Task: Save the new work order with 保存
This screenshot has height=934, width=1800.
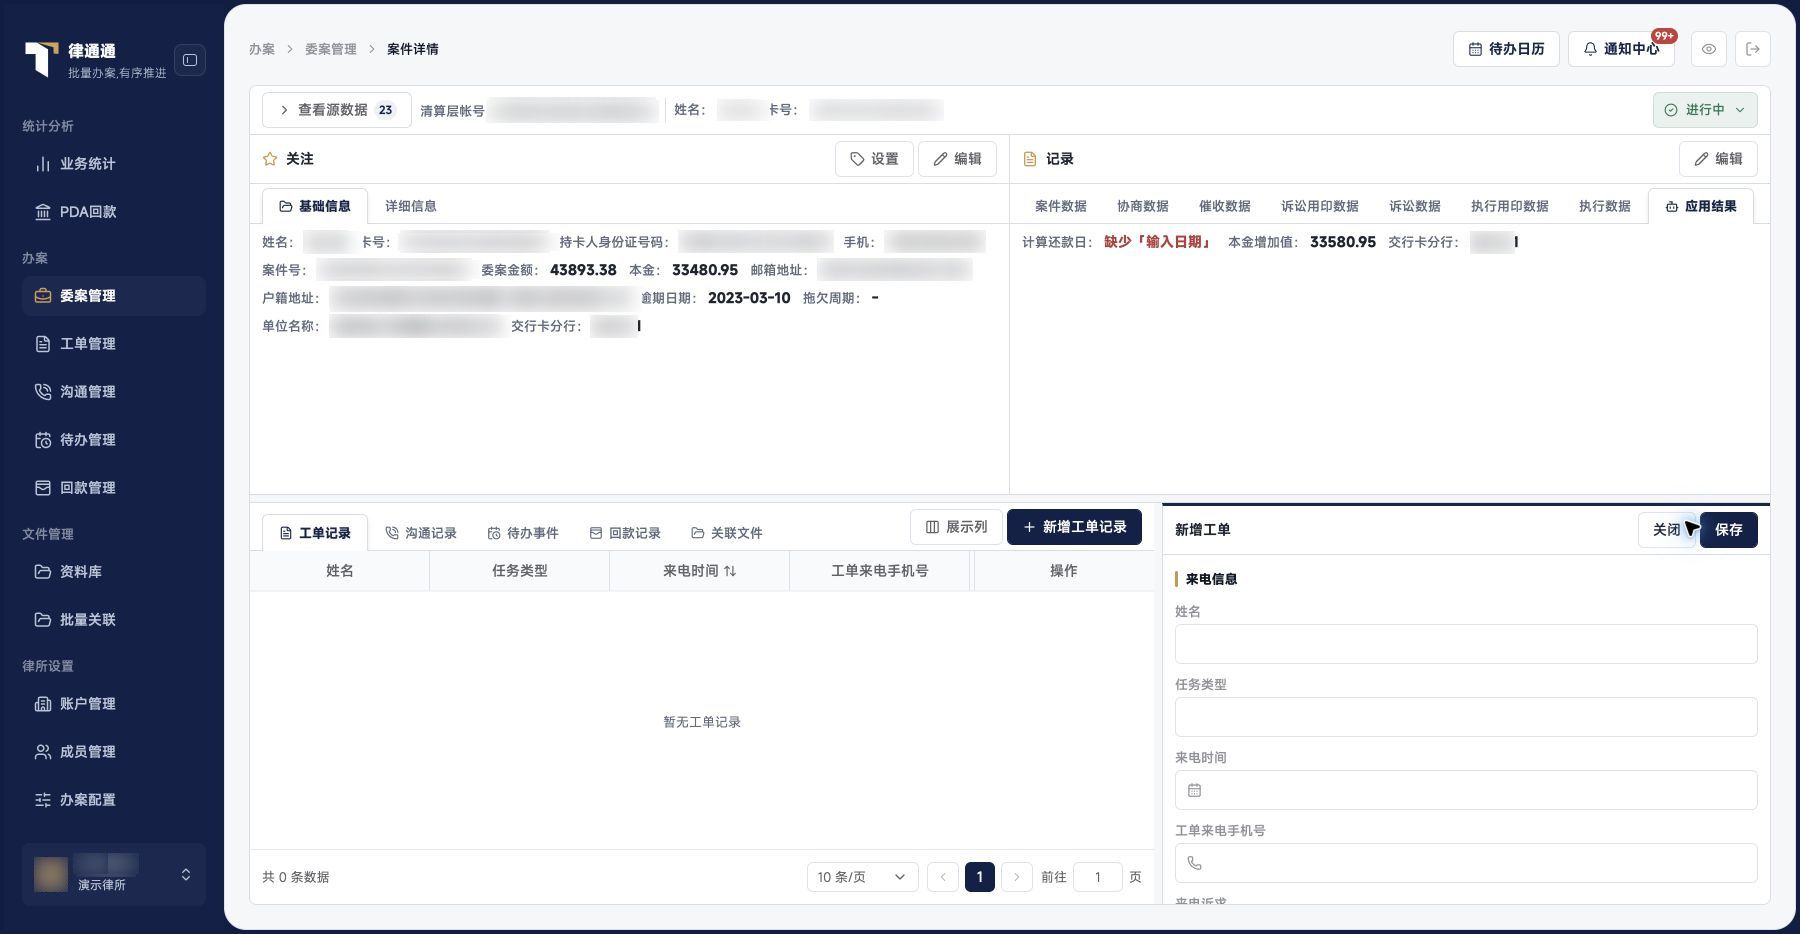Action: tap(1728, 530)
